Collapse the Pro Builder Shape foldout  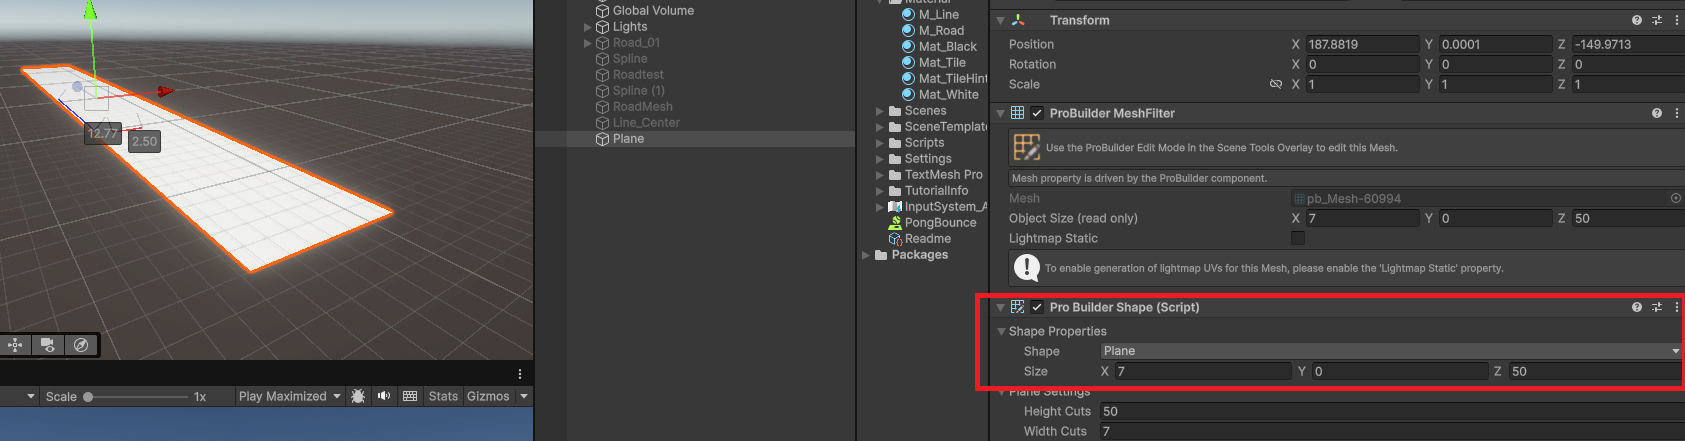click(1000, 307)
